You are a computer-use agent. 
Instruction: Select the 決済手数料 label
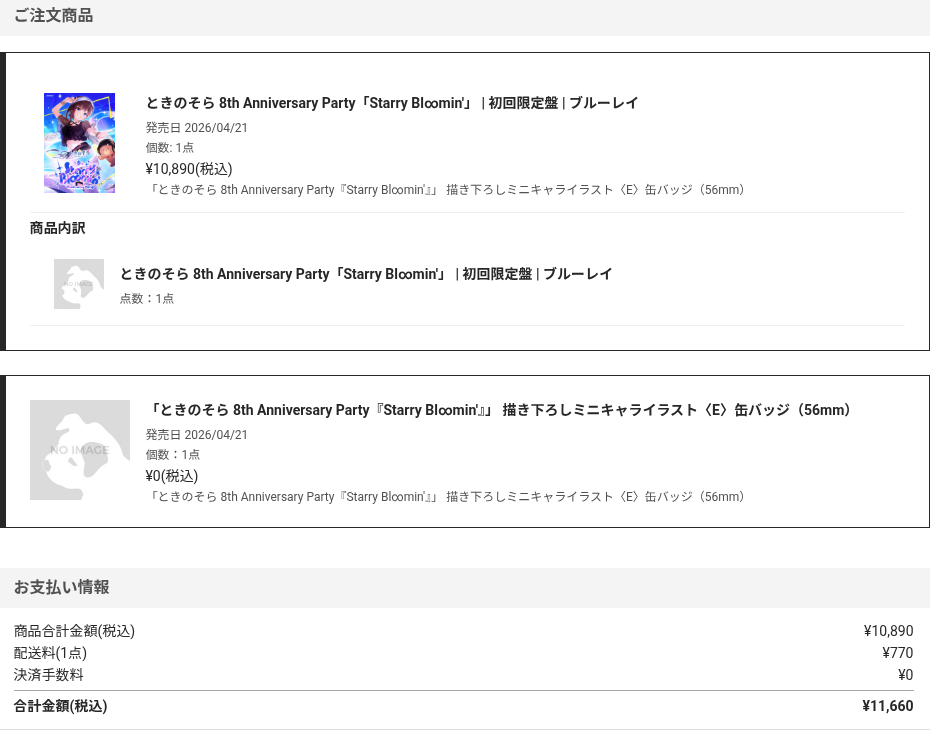pyautogui.click(x=48, y=675)
